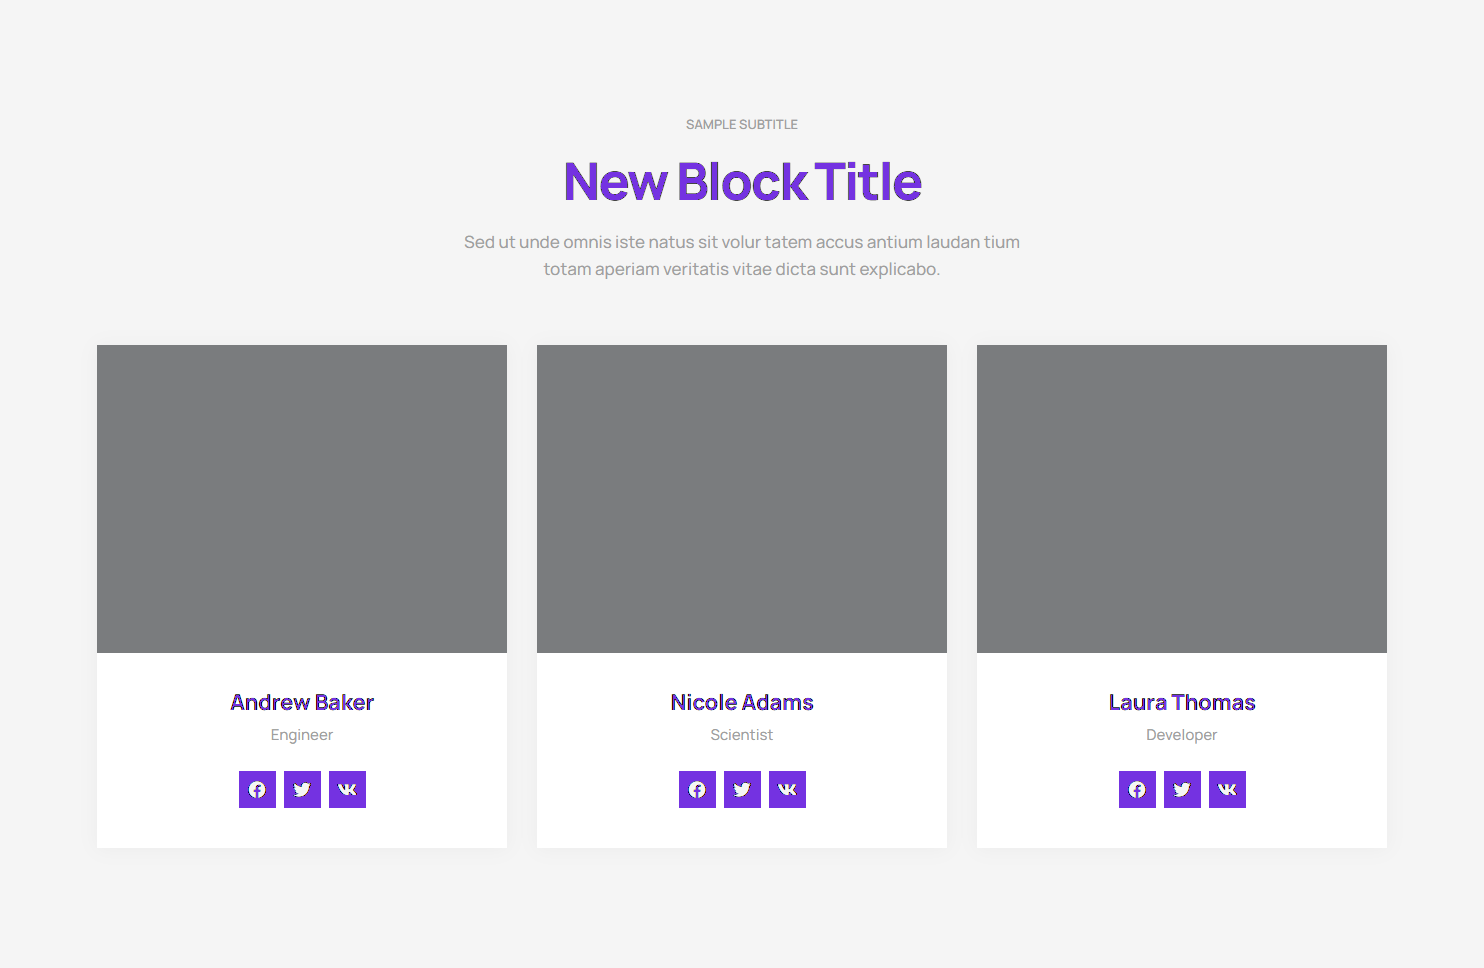
Task: Visit Laura Thomas' Facebook icon link
Action: (x=1137, y=789)
